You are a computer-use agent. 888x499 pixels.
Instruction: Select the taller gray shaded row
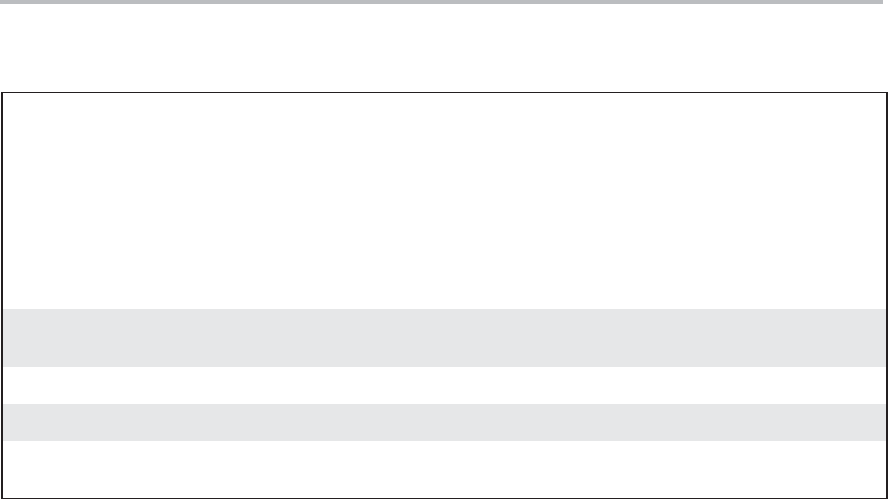[444, 338]
